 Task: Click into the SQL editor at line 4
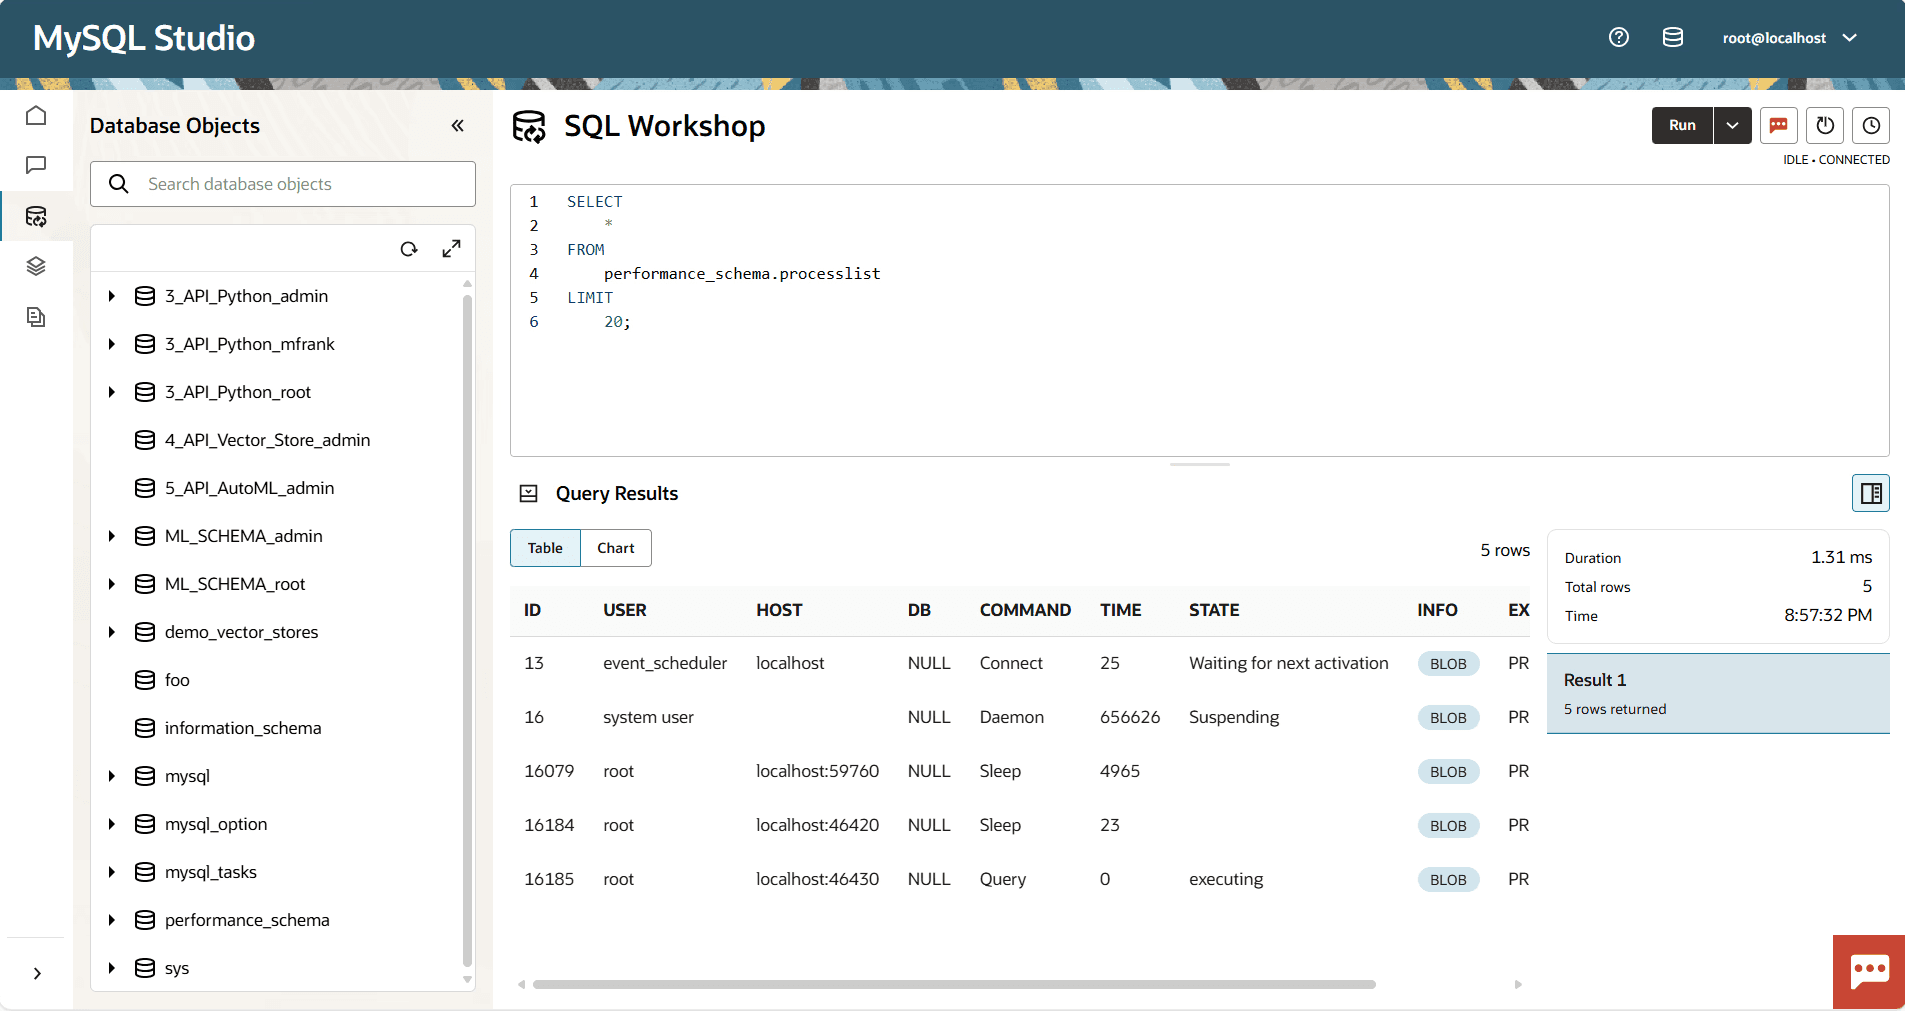click(x=742, y=274)
